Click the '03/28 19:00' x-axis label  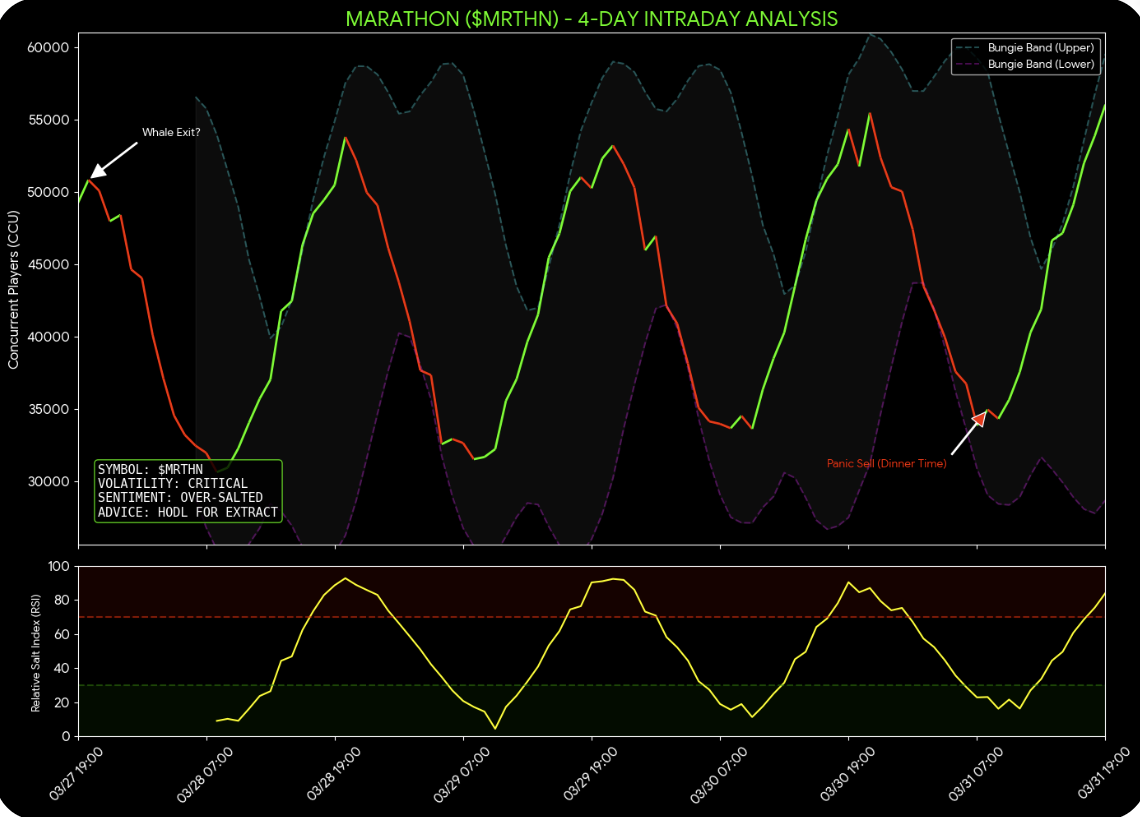point(333,774)
